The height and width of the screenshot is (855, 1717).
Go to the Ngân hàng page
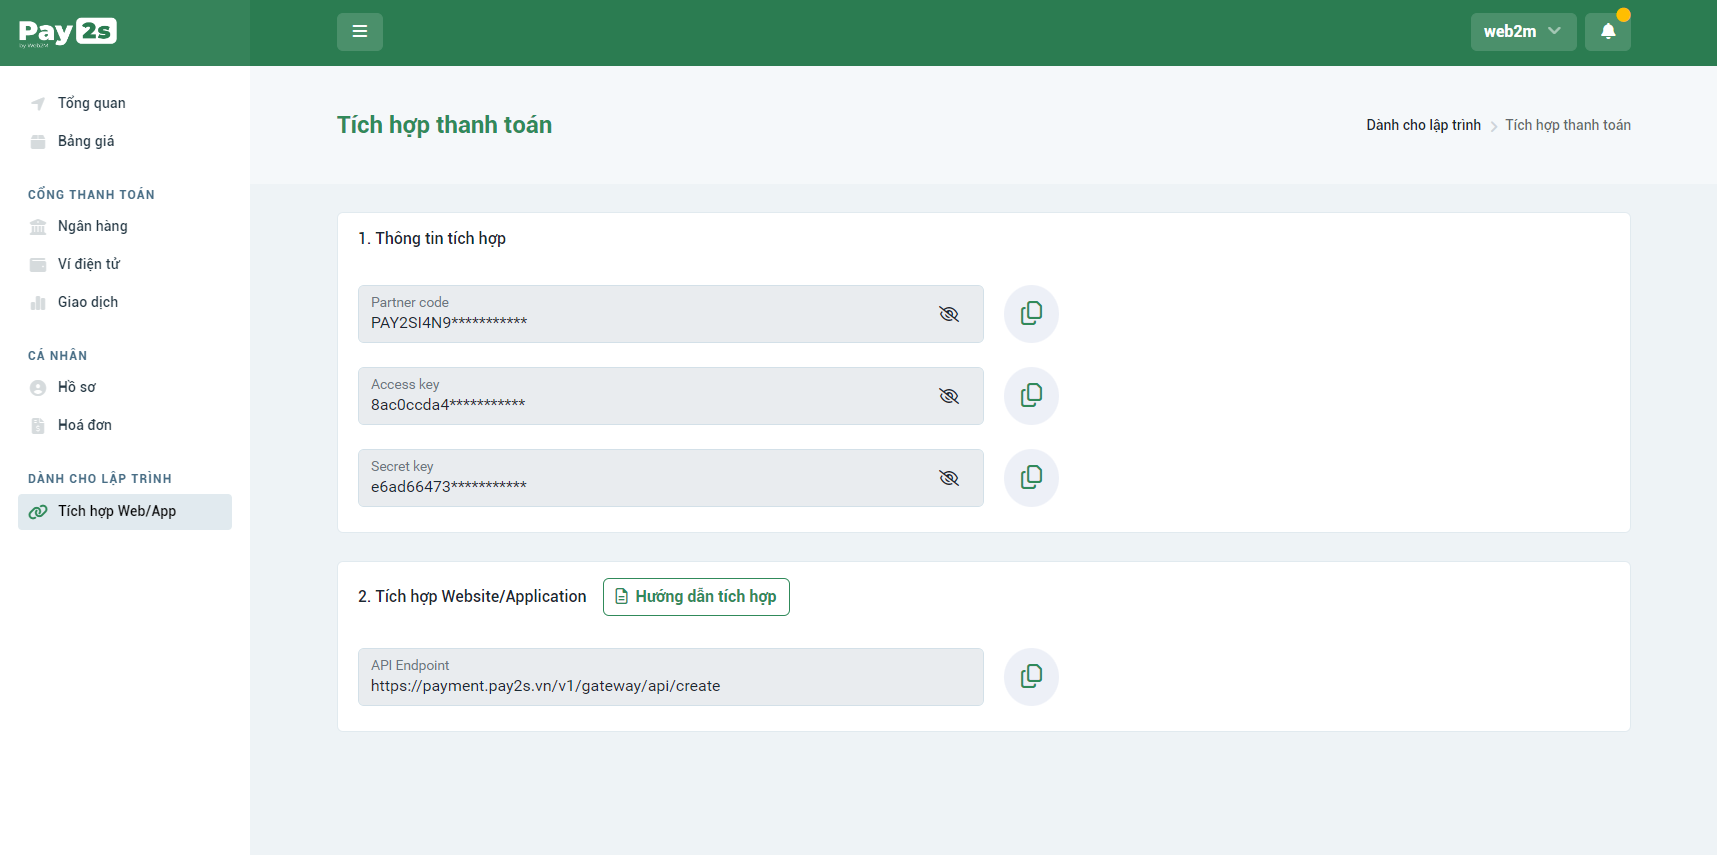click(93, 226)
